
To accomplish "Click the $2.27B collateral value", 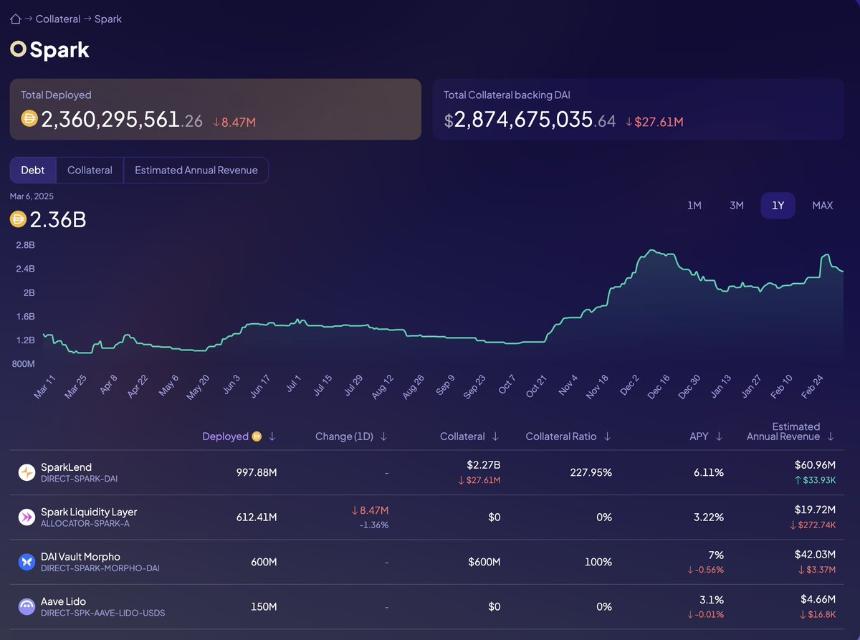I will point(483,465).
